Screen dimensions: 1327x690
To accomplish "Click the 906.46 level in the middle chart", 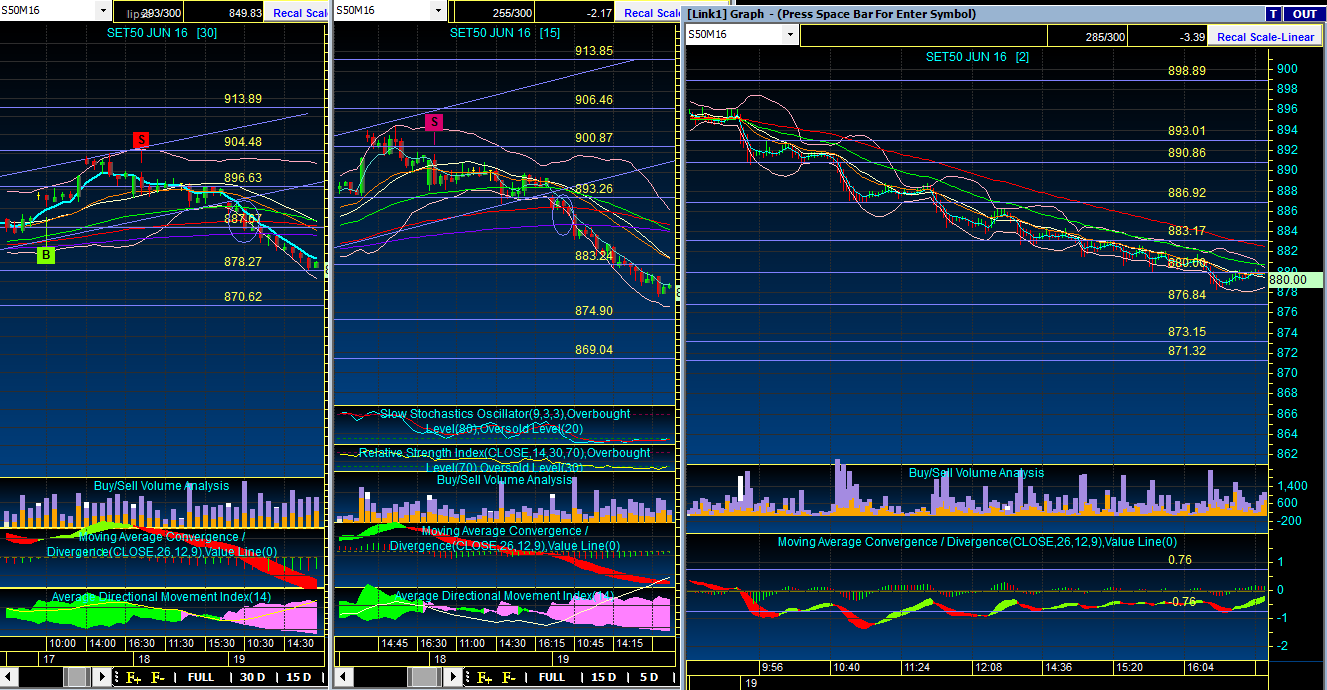I will [594, 100].
